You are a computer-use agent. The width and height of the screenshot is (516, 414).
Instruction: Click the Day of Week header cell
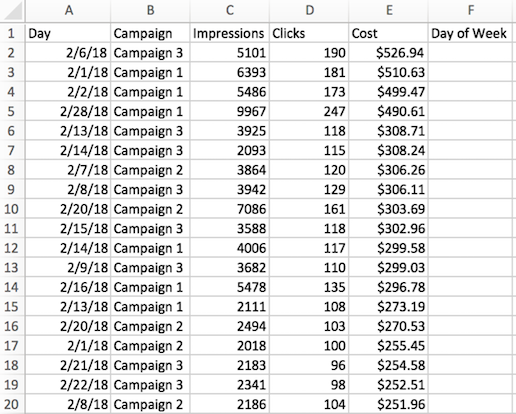click(470, 33)
